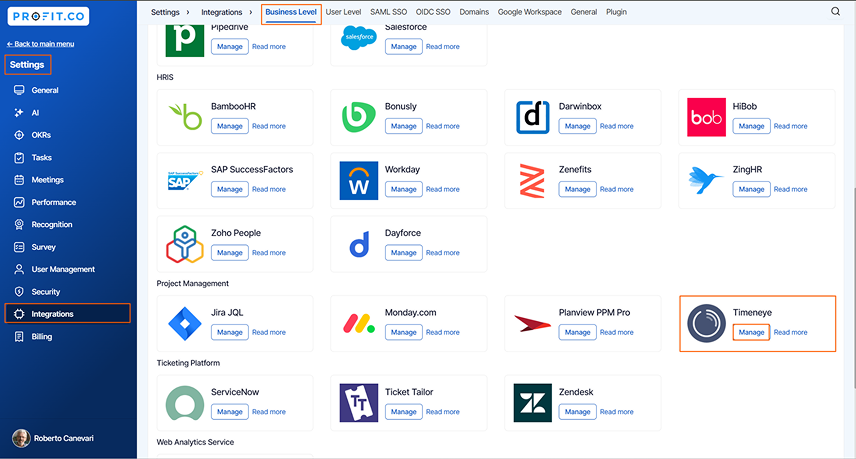Click the Dayforce logo
The height and width of the screenshot is (459, 856).
(359, 244)
